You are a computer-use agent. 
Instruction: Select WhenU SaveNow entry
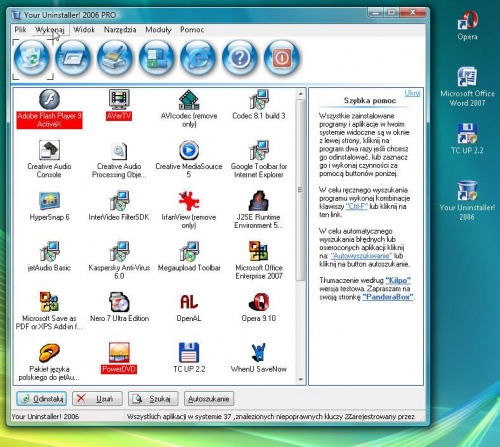coord(259,358)
